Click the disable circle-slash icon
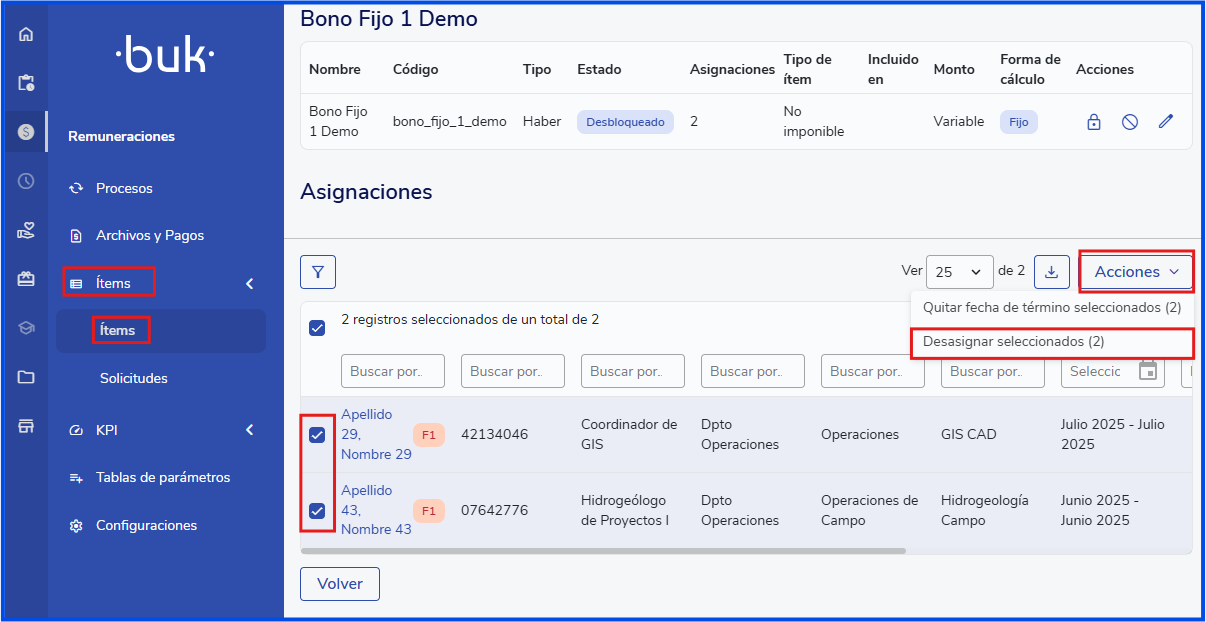The image size is (1206, 622). (1129, 122)
